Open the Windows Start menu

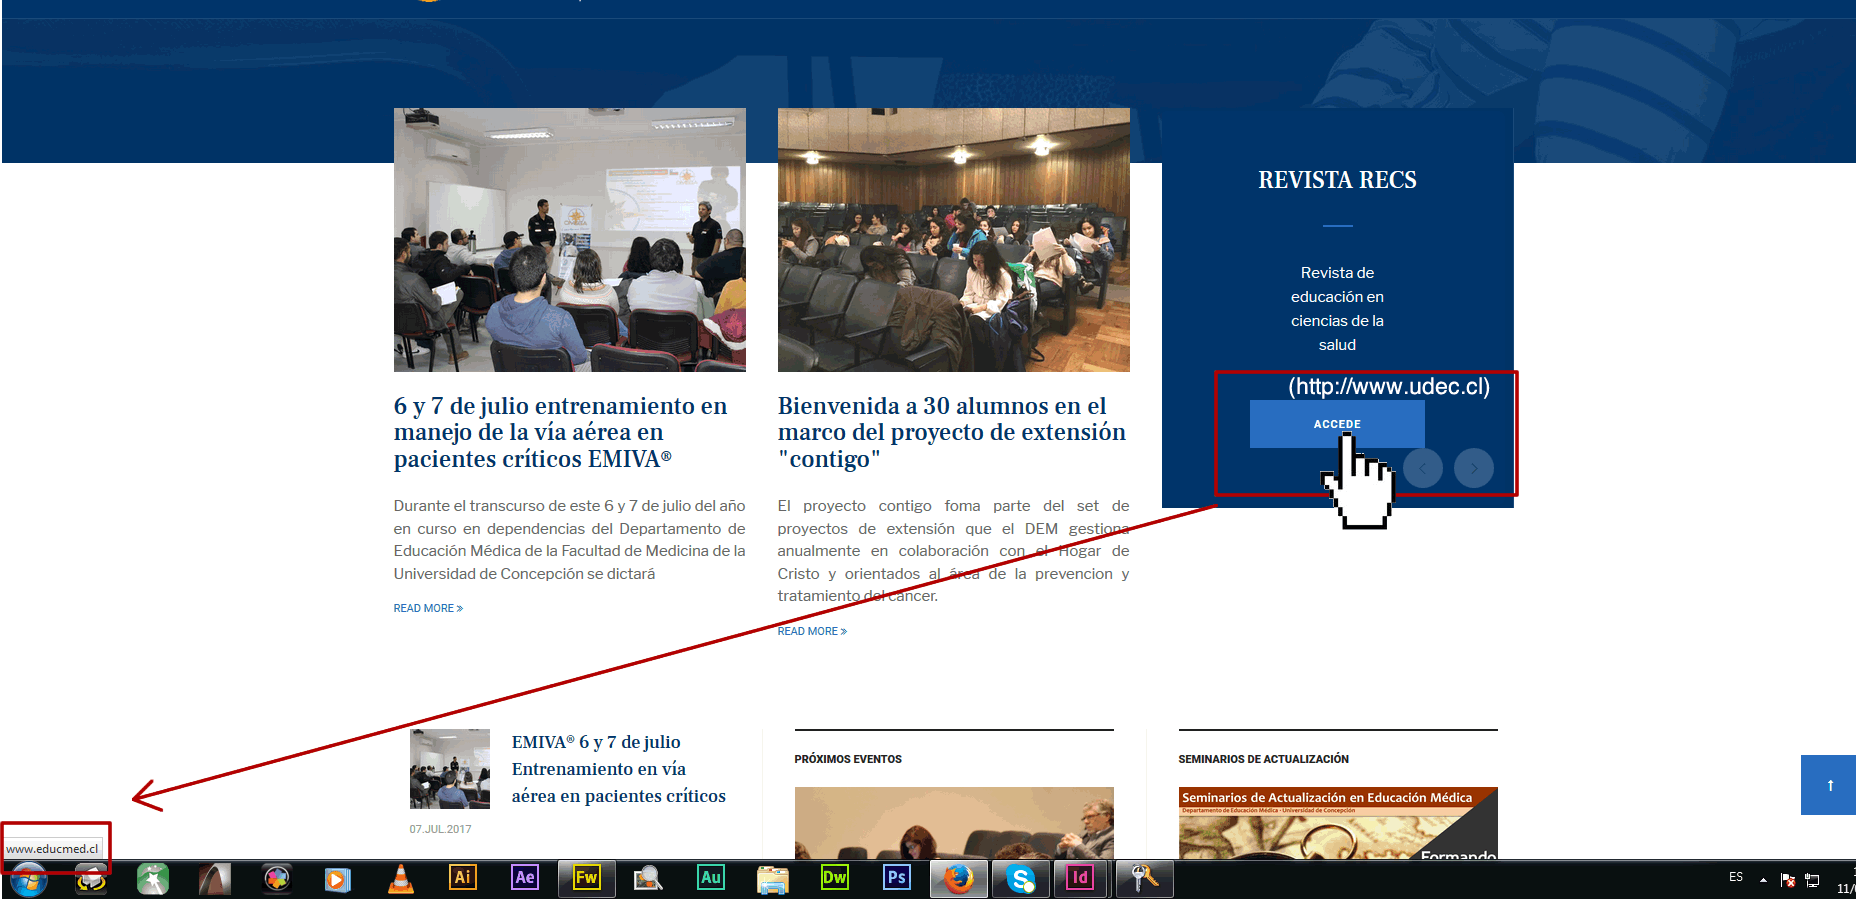point(28,879)
